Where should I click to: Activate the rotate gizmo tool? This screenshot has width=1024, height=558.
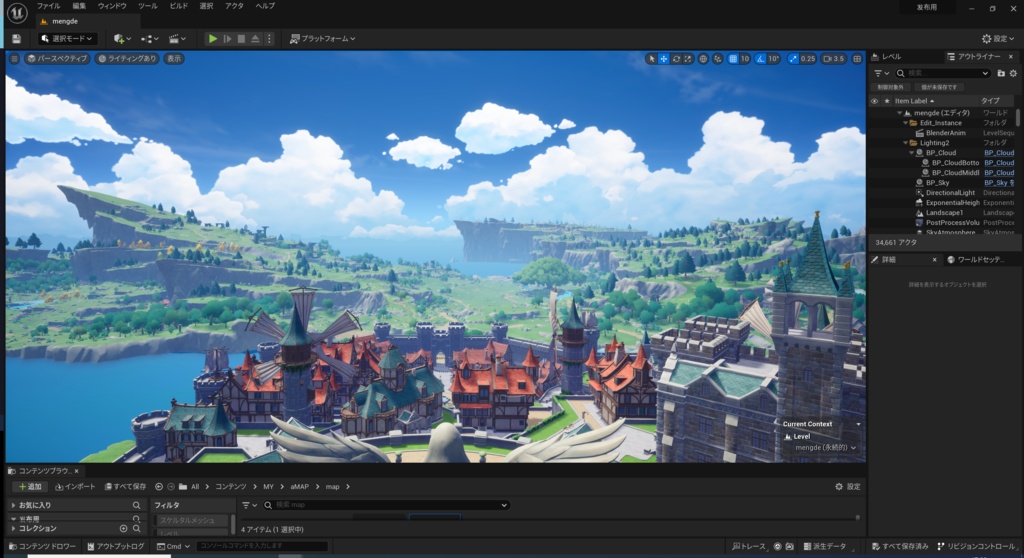tap(676, 59)
